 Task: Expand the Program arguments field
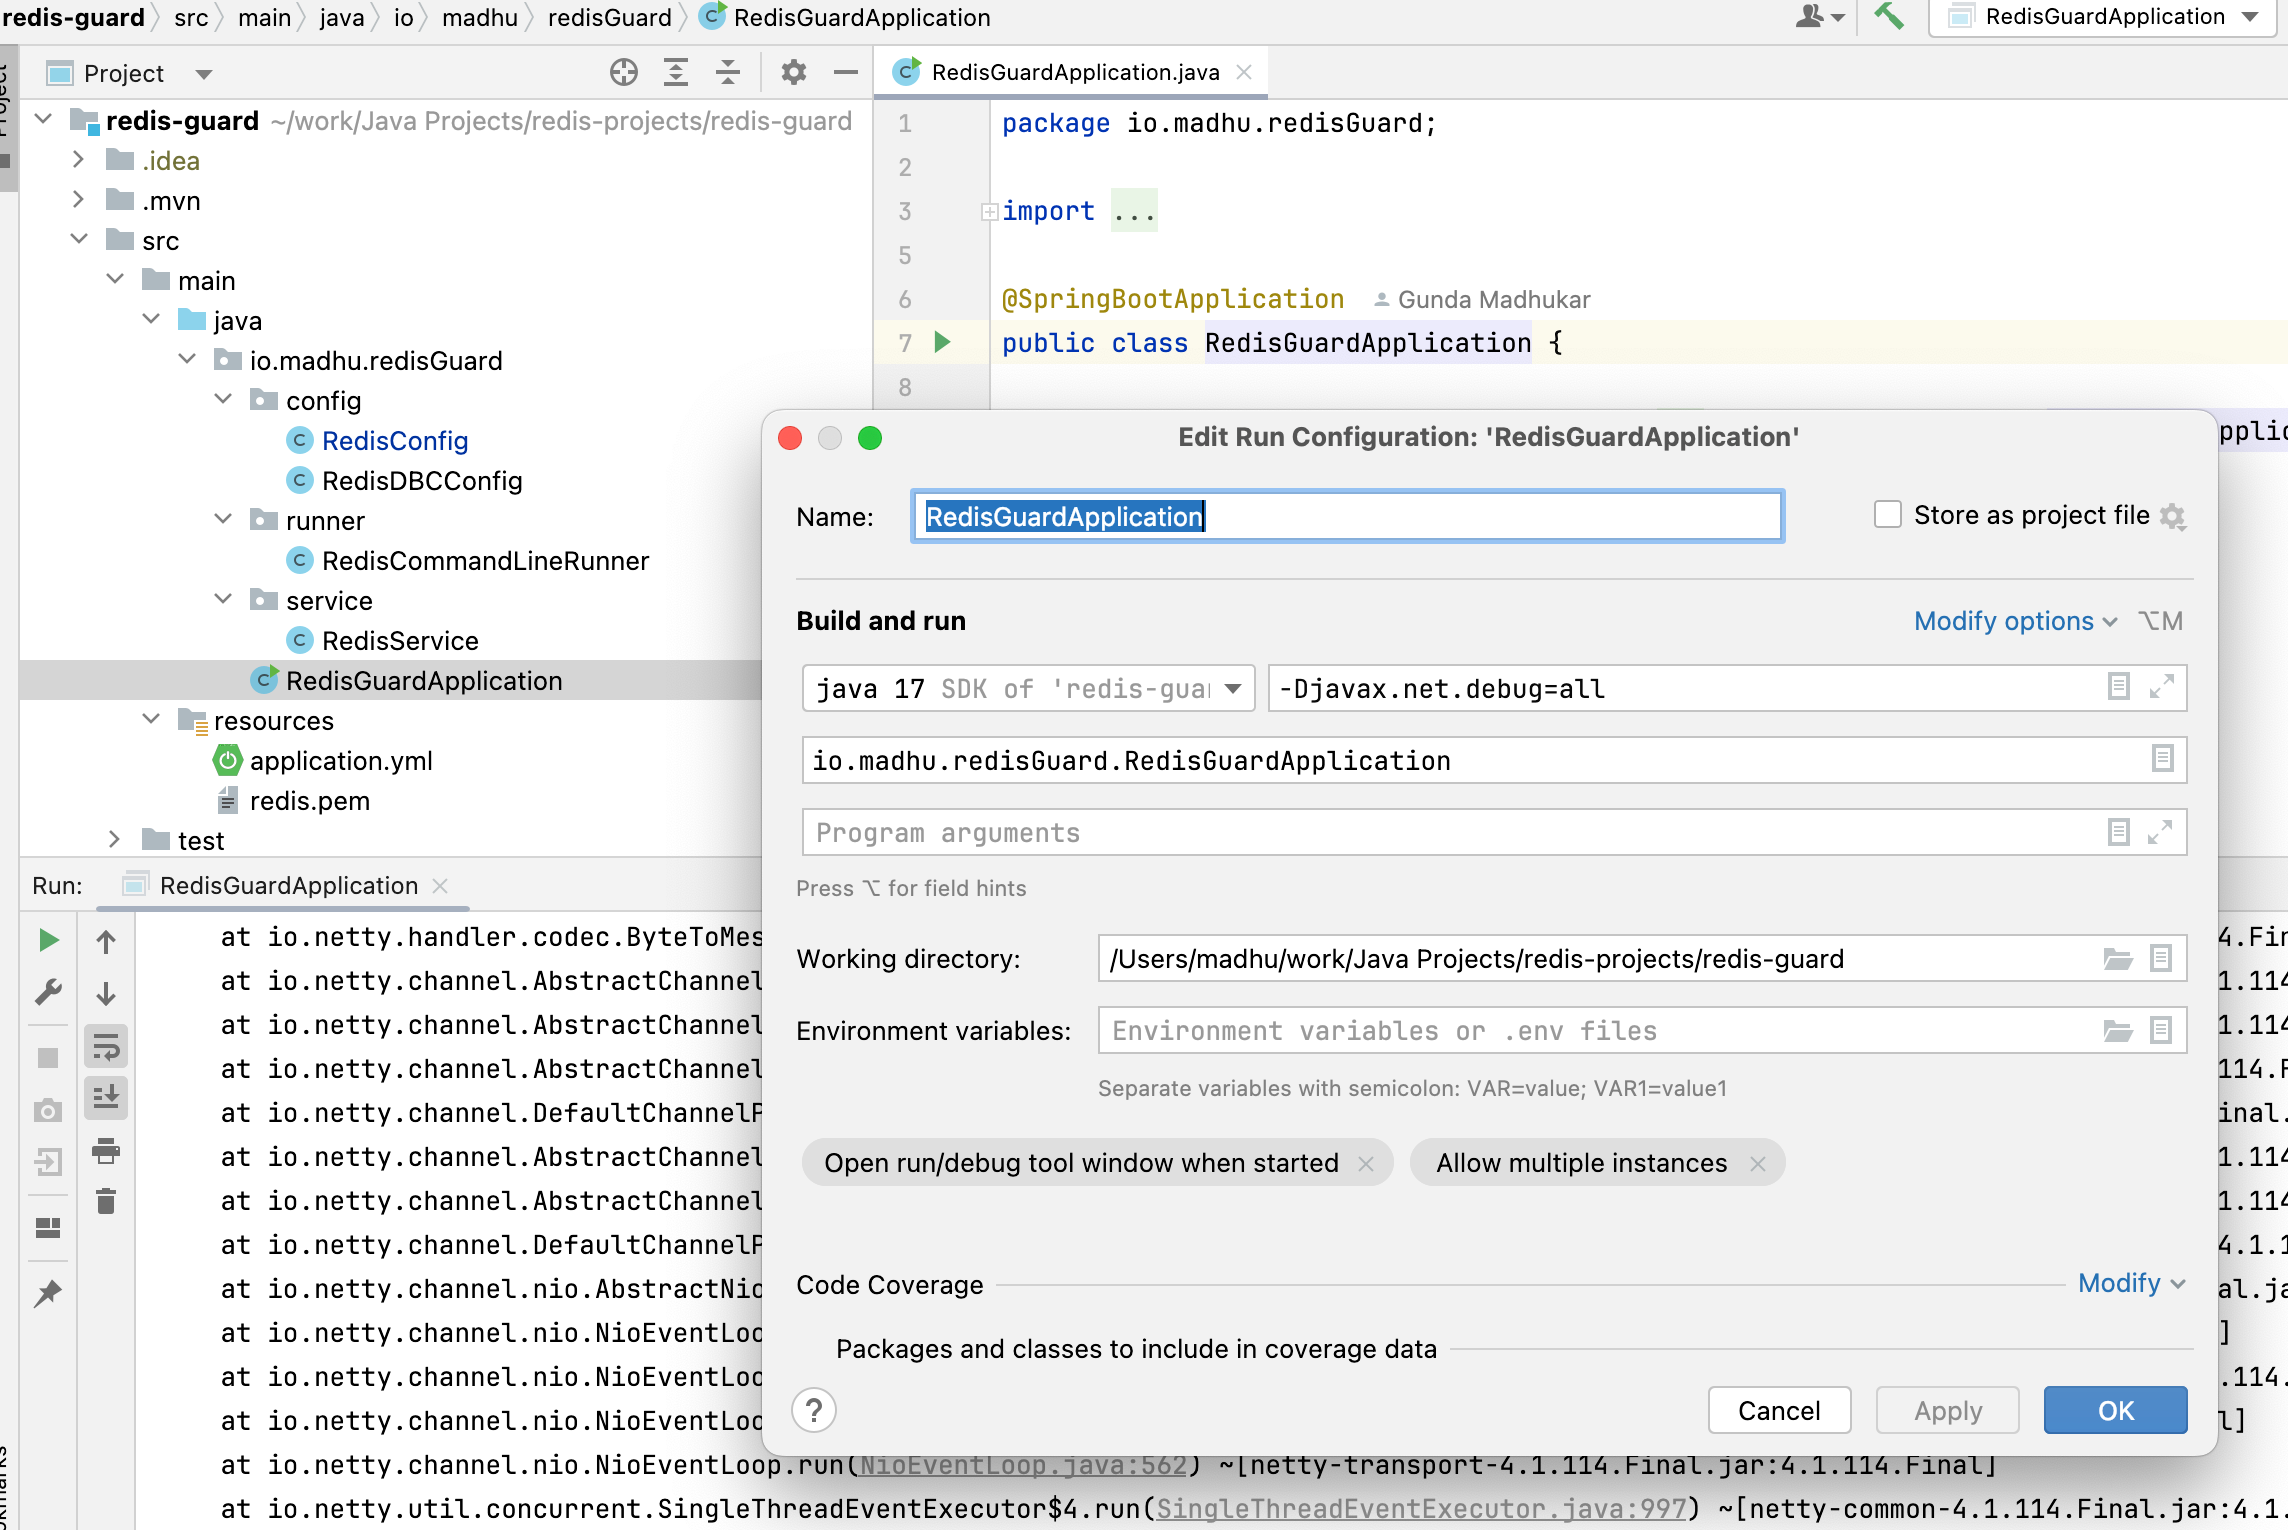2161,832
